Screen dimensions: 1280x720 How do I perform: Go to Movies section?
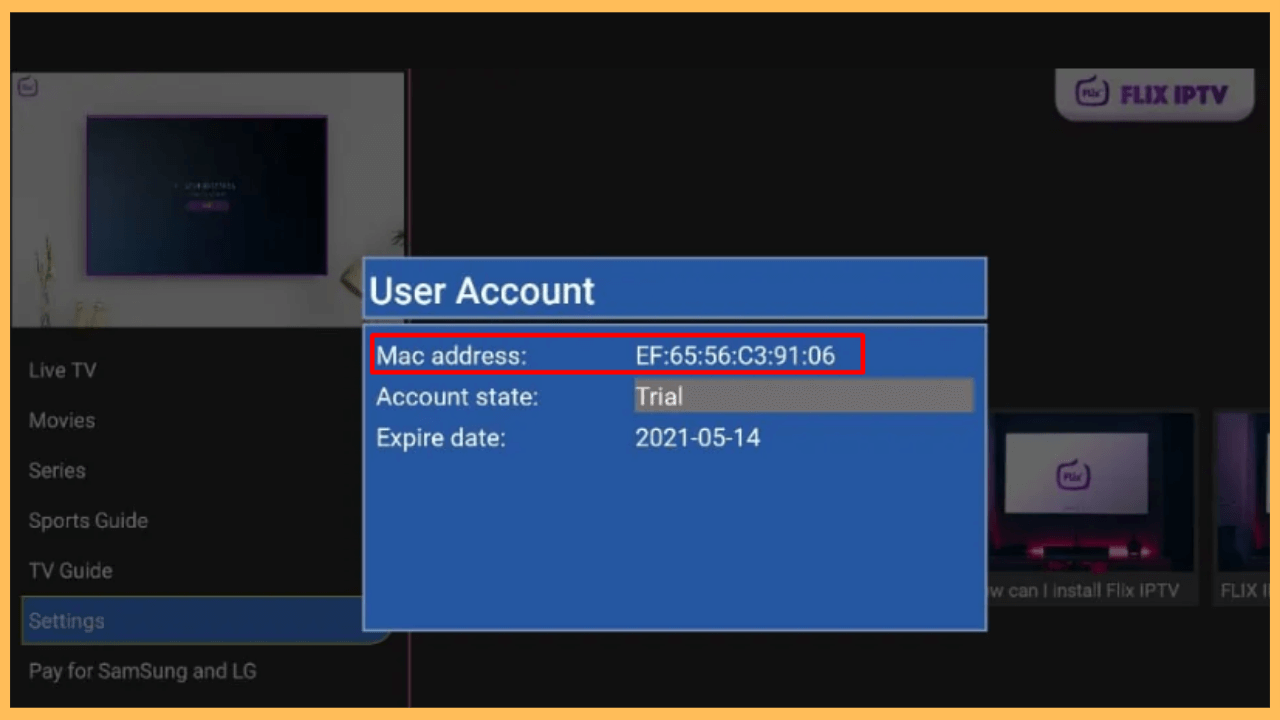[x=62, y=420]
